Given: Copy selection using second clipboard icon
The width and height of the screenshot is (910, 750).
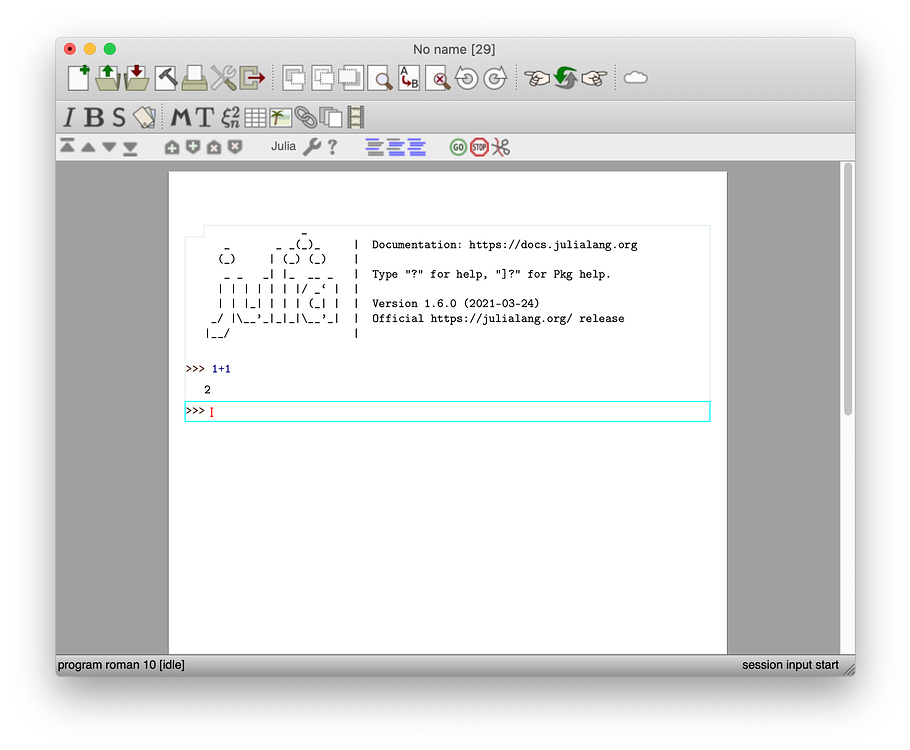Looking at the screenshot, I should [x=323, y=78].
